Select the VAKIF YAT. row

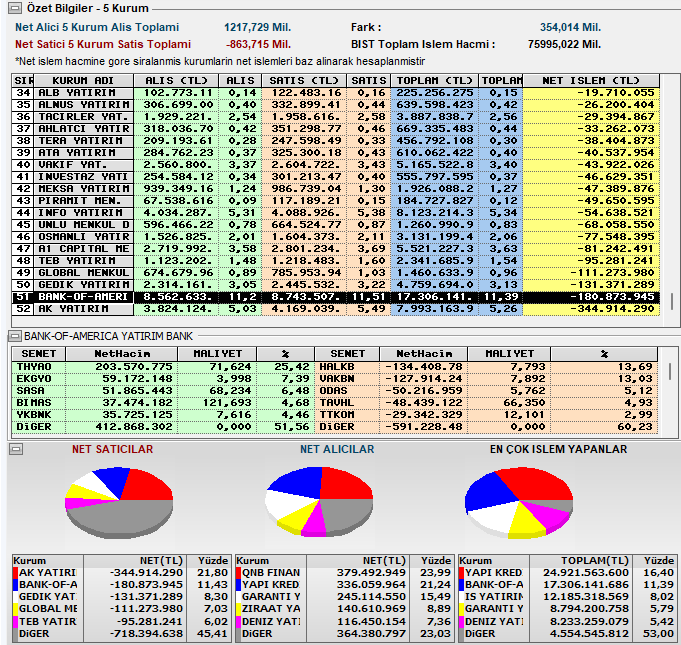pyautogui.click(x=336, y=165)
